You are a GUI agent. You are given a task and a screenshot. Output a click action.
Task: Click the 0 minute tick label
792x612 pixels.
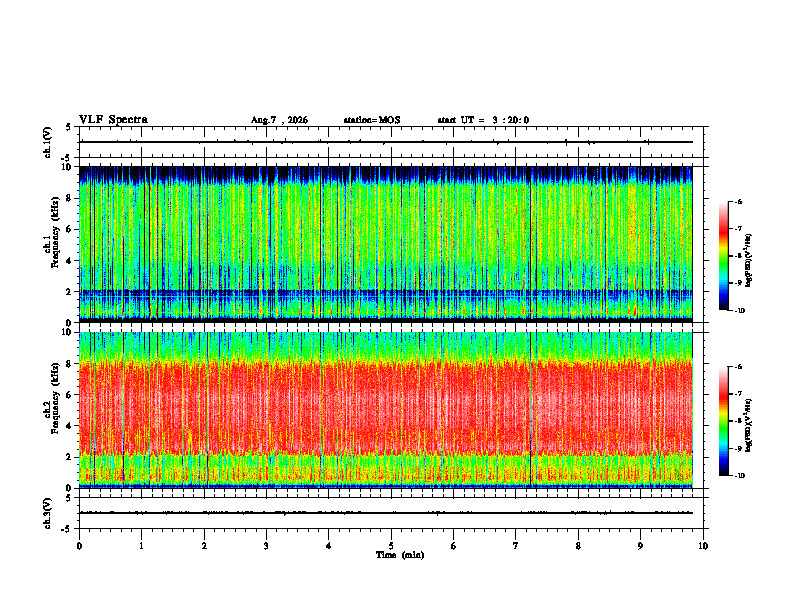(x=79, y=546)
